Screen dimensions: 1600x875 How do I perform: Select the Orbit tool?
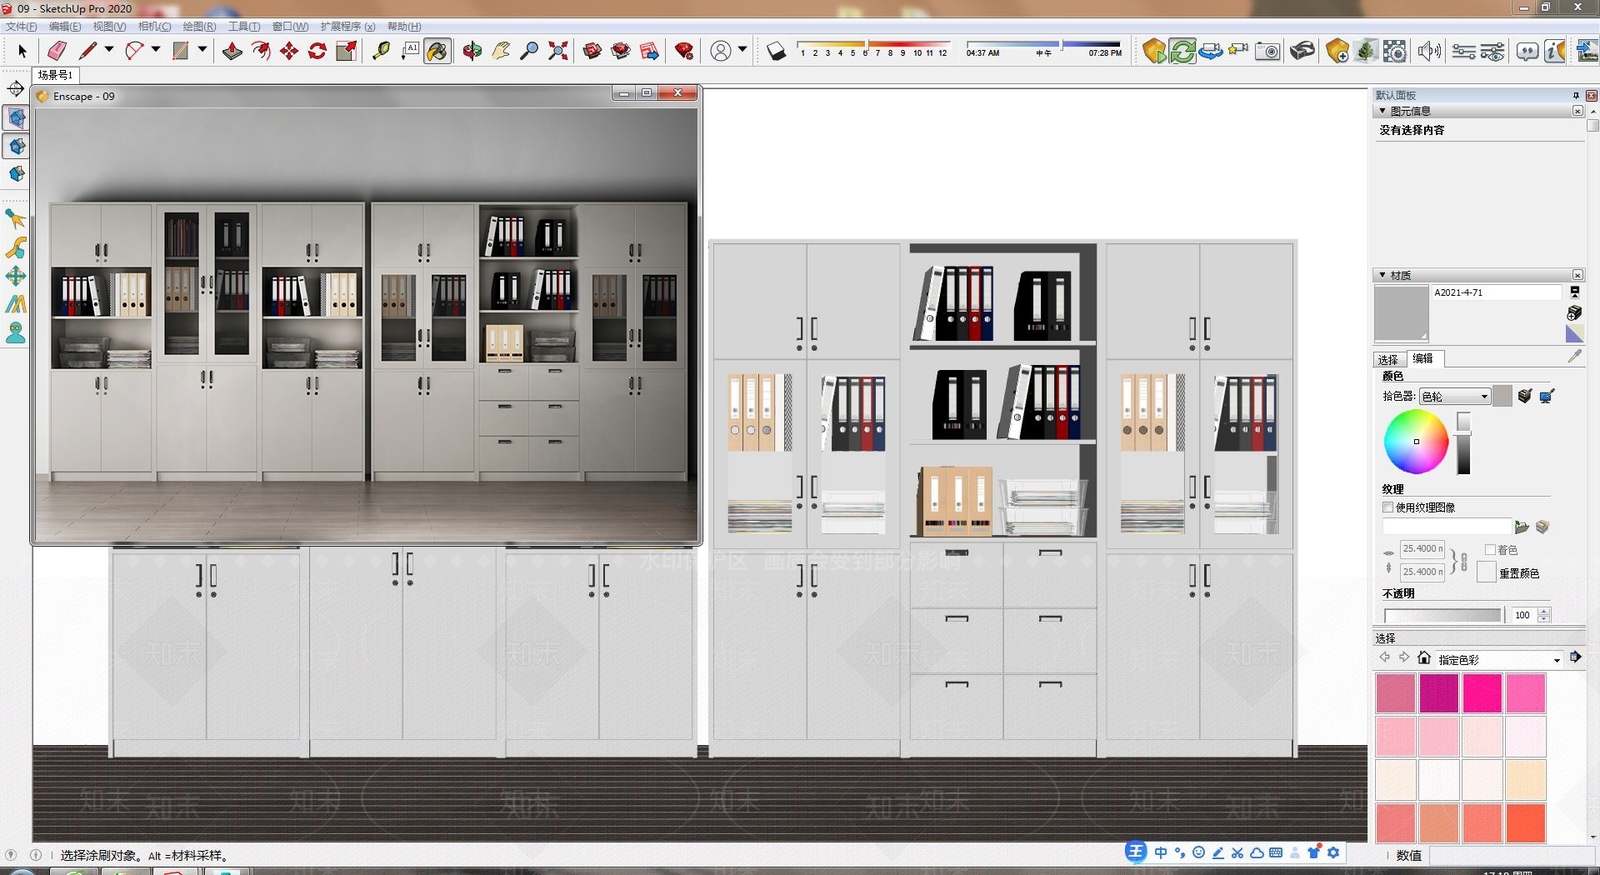[472, 51]
